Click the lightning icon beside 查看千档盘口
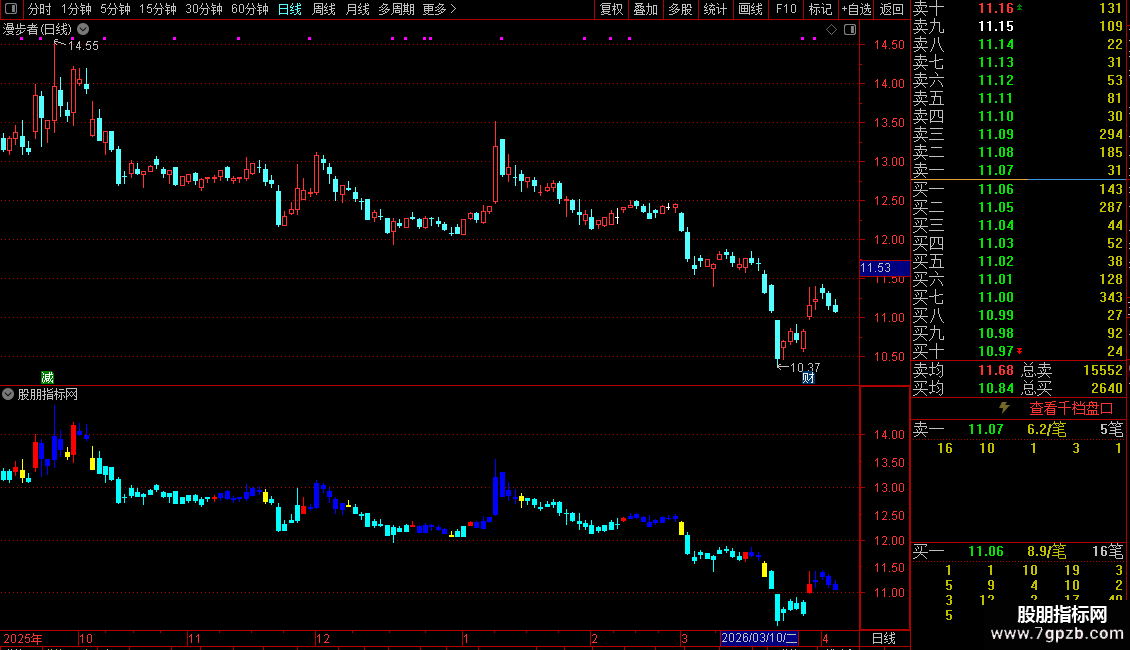 (1005, 408)
